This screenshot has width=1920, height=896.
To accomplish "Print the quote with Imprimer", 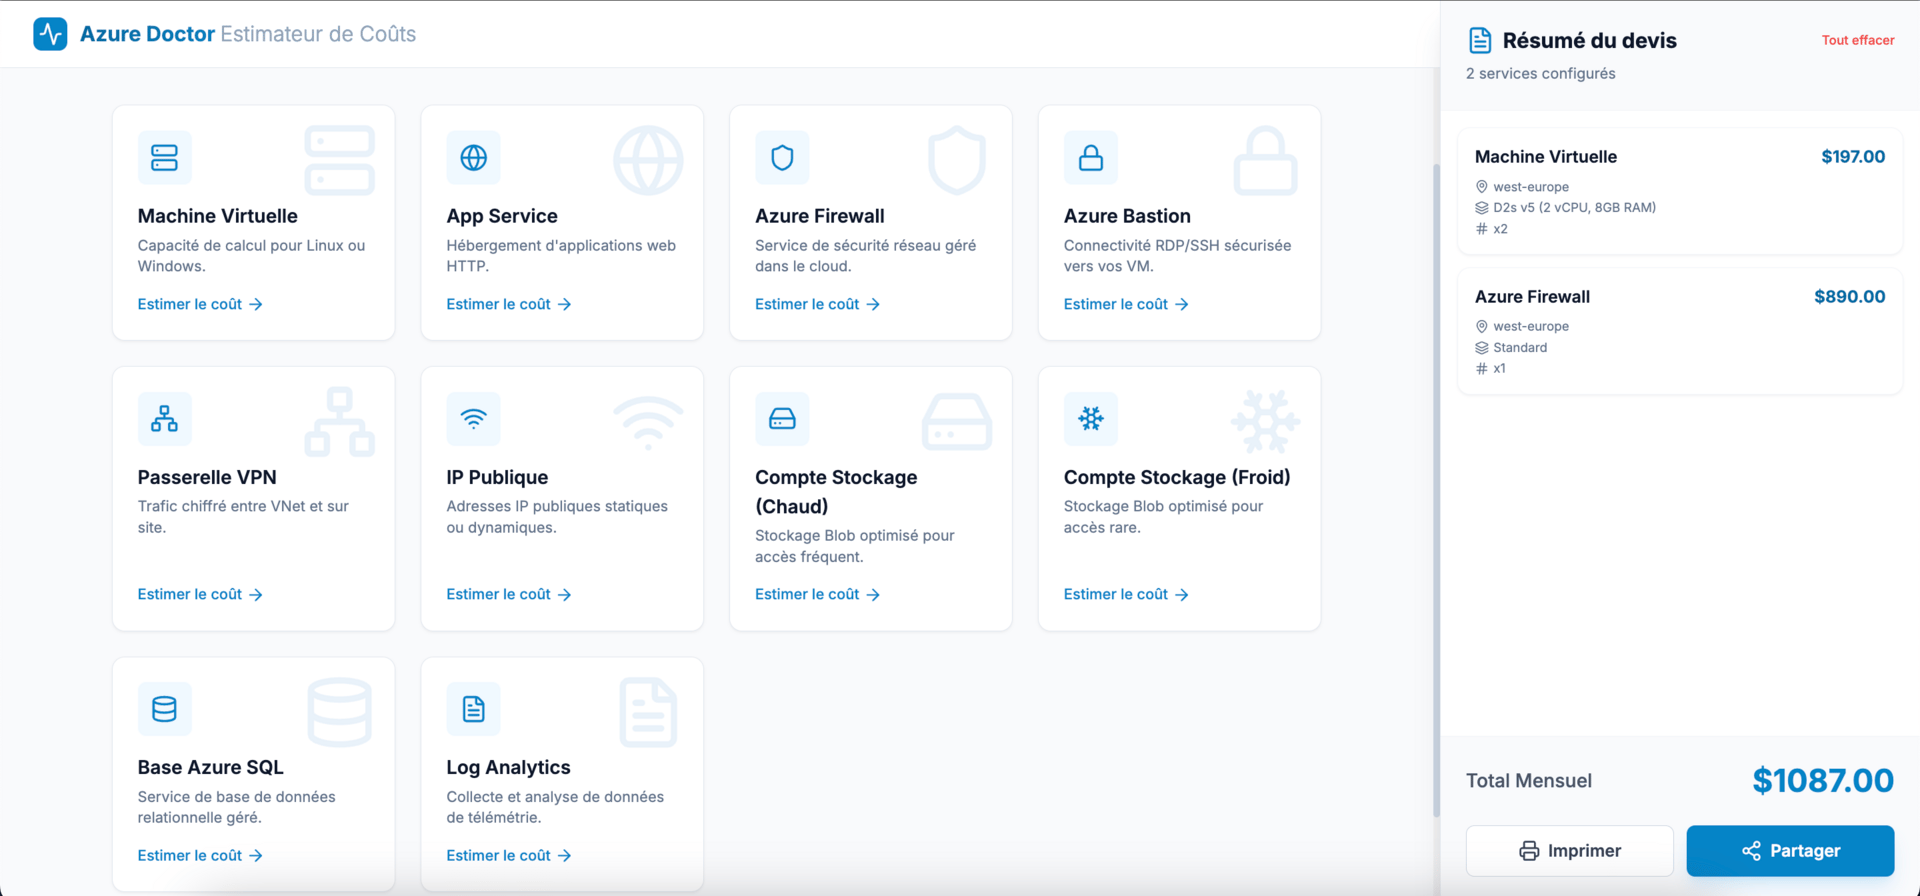I will coord(1569,851).
